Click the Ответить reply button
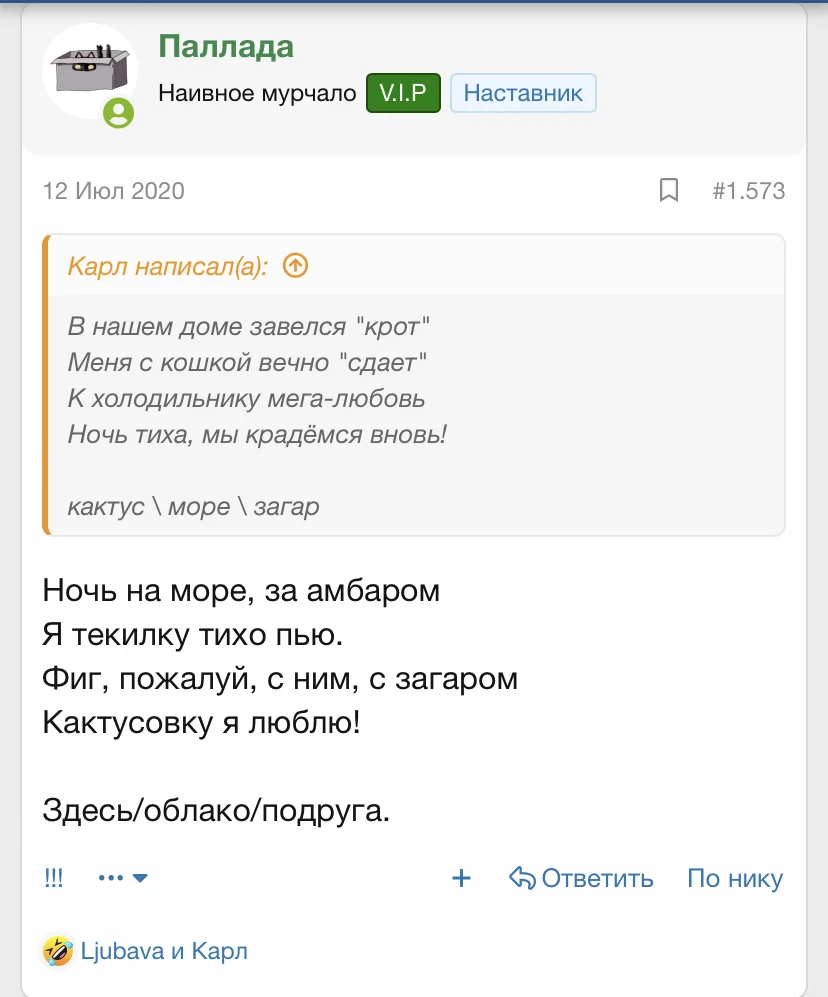Viewport: 828px width, 997px height. pyautogui.click(x=597, y=879)
